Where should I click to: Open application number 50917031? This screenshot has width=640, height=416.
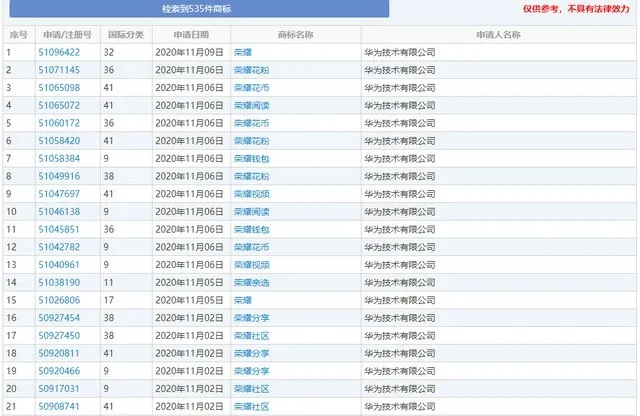point(58,388)
